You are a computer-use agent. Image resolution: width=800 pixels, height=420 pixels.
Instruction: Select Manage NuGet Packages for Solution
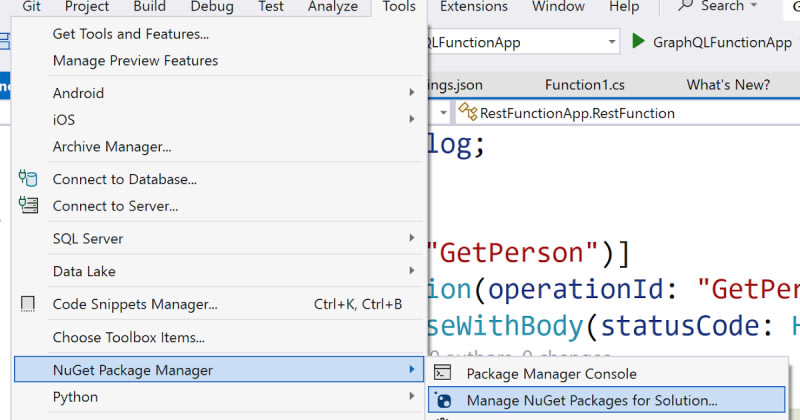pyautogui.click(x=592, y=401)
